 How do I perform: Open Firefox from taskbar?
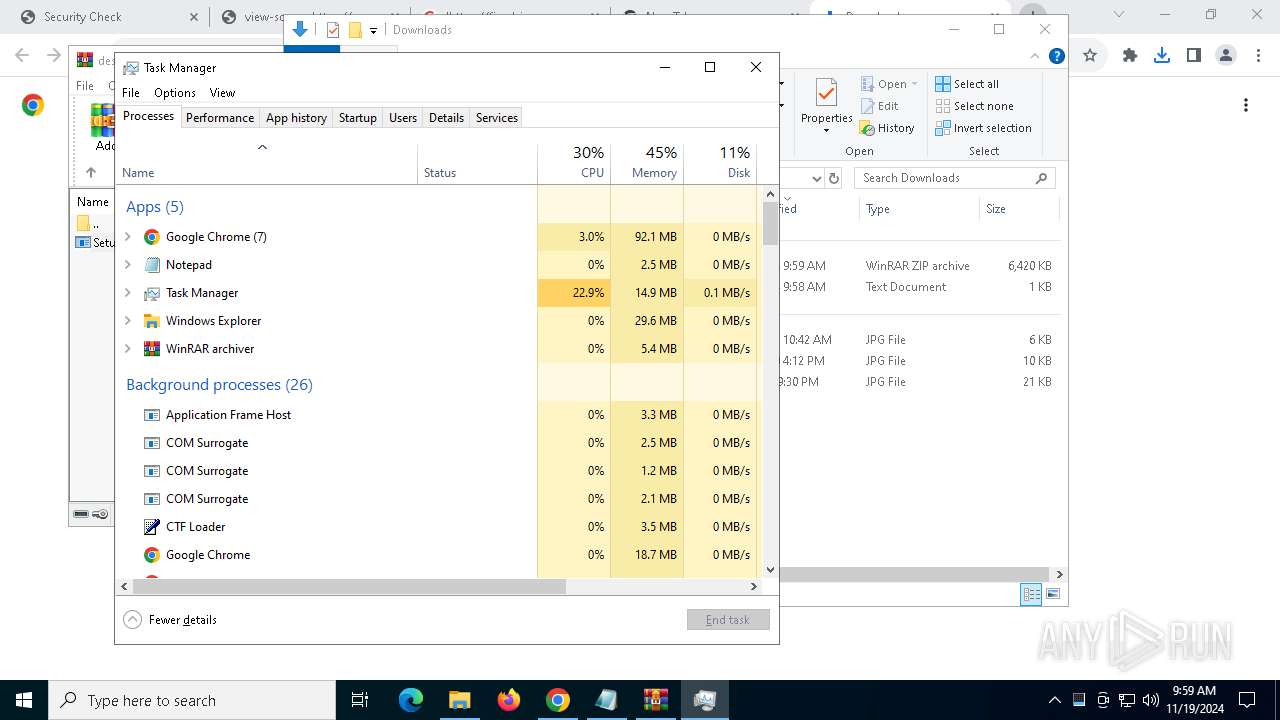(509, 700)
